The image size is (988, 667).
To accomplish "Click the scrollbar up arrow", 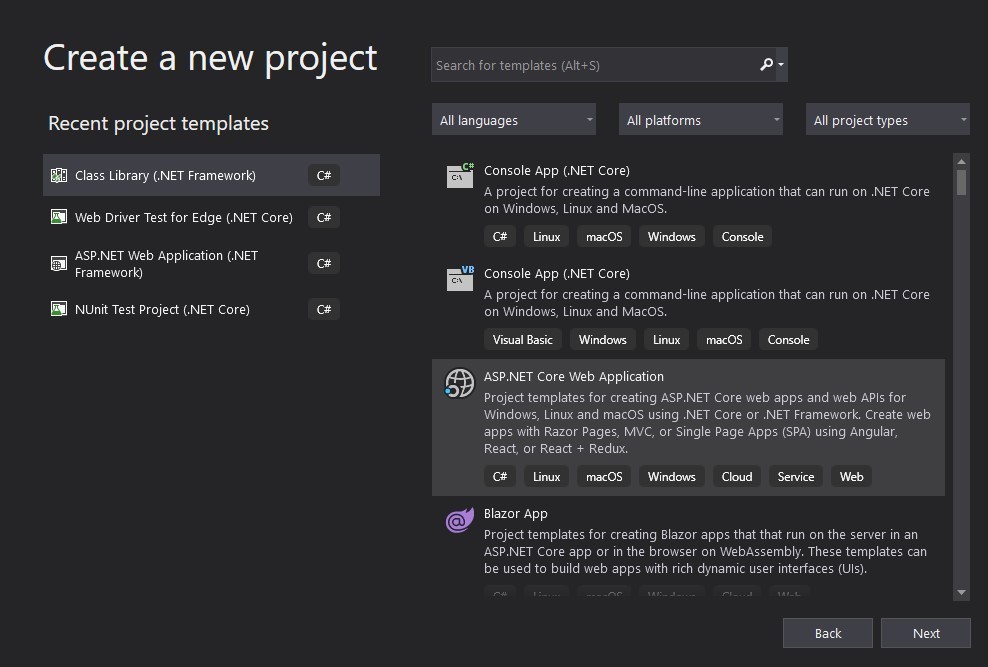I will tap(961, 162).
